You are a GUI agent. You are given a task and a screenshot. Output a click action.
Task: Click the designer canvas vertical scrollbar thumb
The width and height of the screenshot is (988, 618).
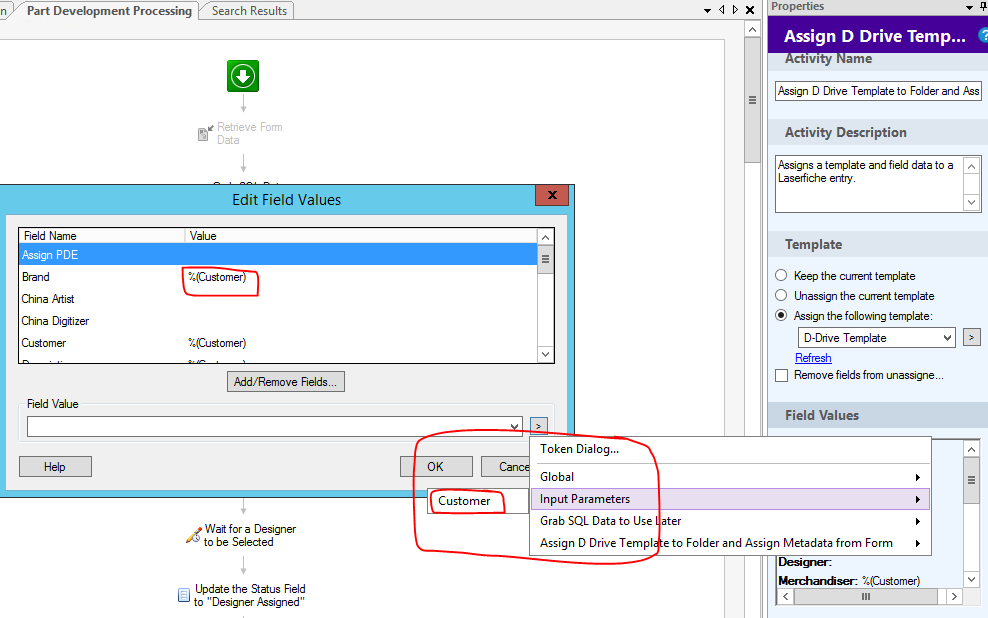pos(752,100)
